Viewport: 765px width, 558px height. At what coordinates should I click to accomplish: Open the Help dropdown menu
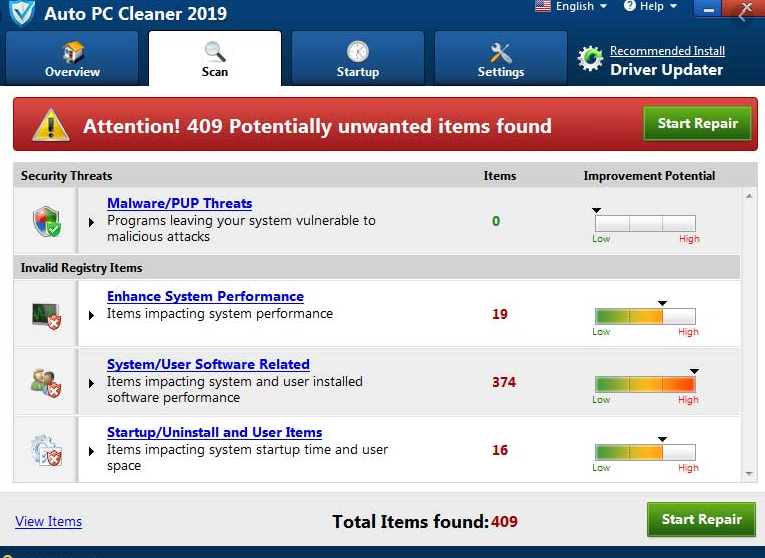tap(651, 6)
